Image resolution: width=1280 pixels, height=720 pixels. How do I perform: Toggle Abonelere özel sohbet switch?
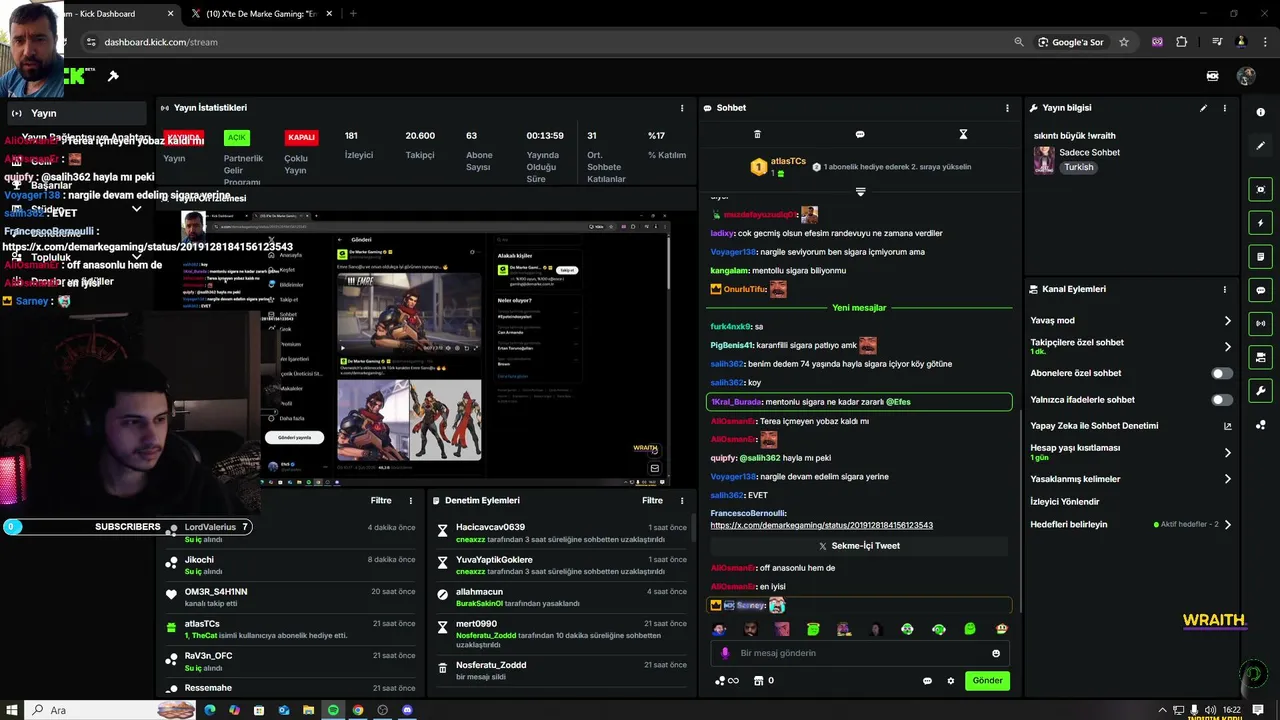1222,373
